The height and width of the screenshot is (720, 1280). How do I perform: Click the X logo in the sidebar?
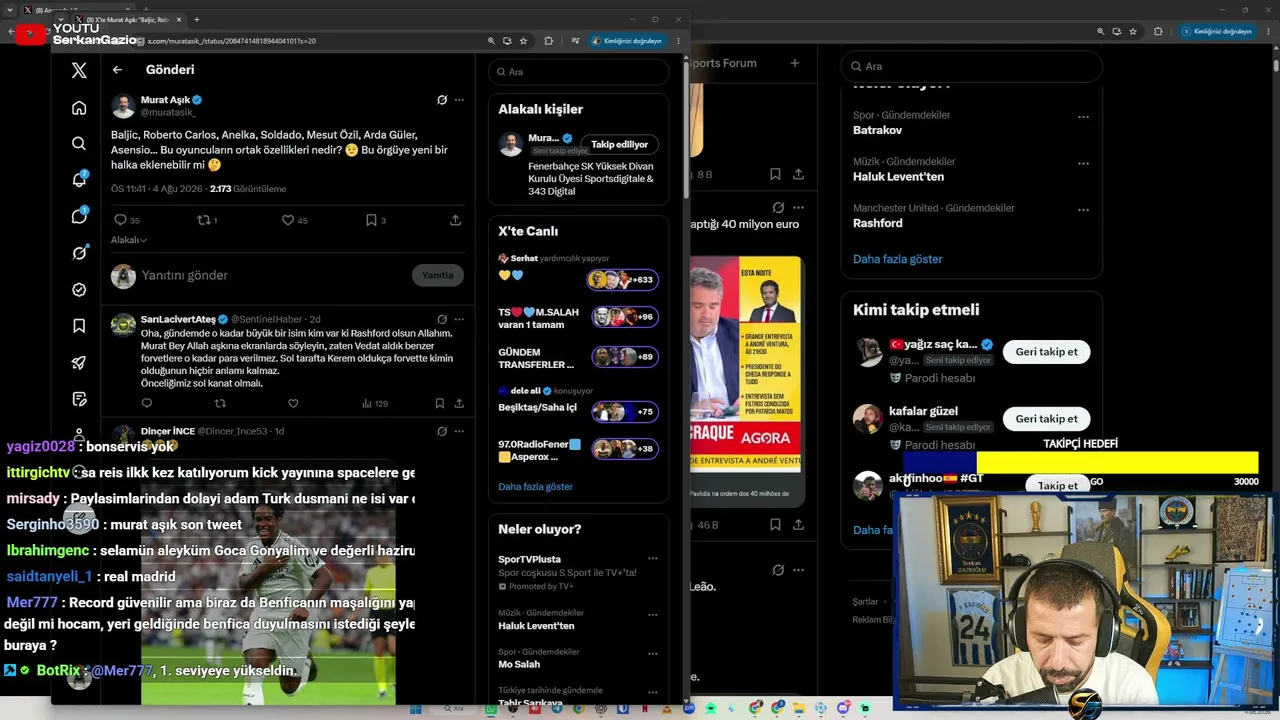pyautogui.click(x=79, y=70)
